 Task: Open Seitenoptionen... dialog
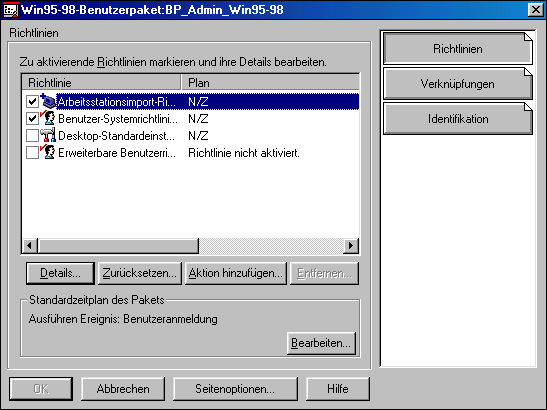(235, 389)
